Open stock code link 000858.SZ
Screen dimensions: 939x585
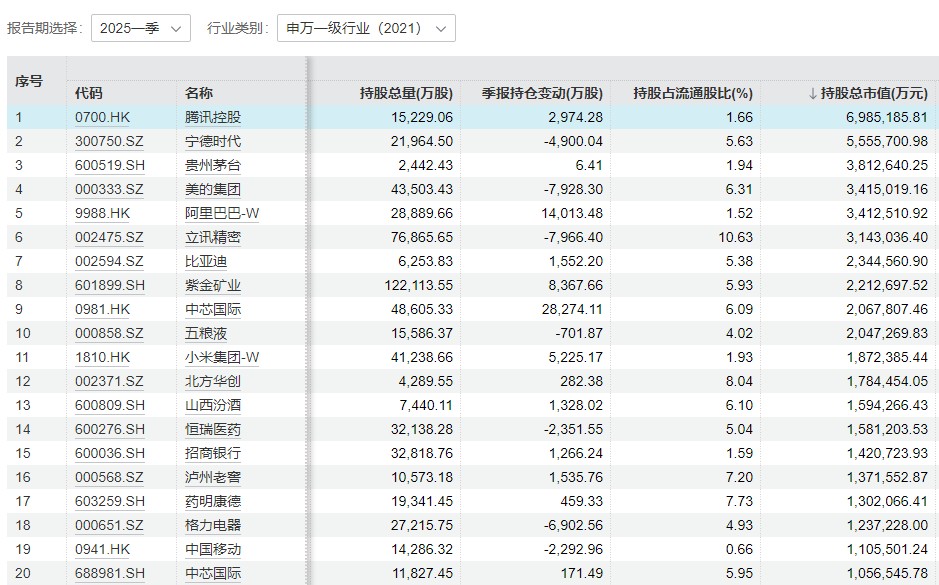[109, 333]
